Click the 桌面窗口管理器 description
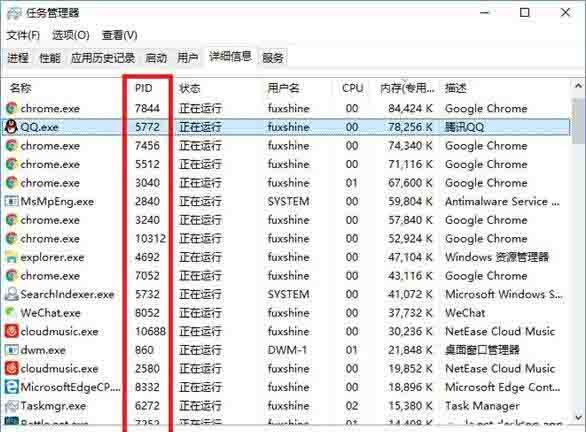 click(x=482, y=350)
